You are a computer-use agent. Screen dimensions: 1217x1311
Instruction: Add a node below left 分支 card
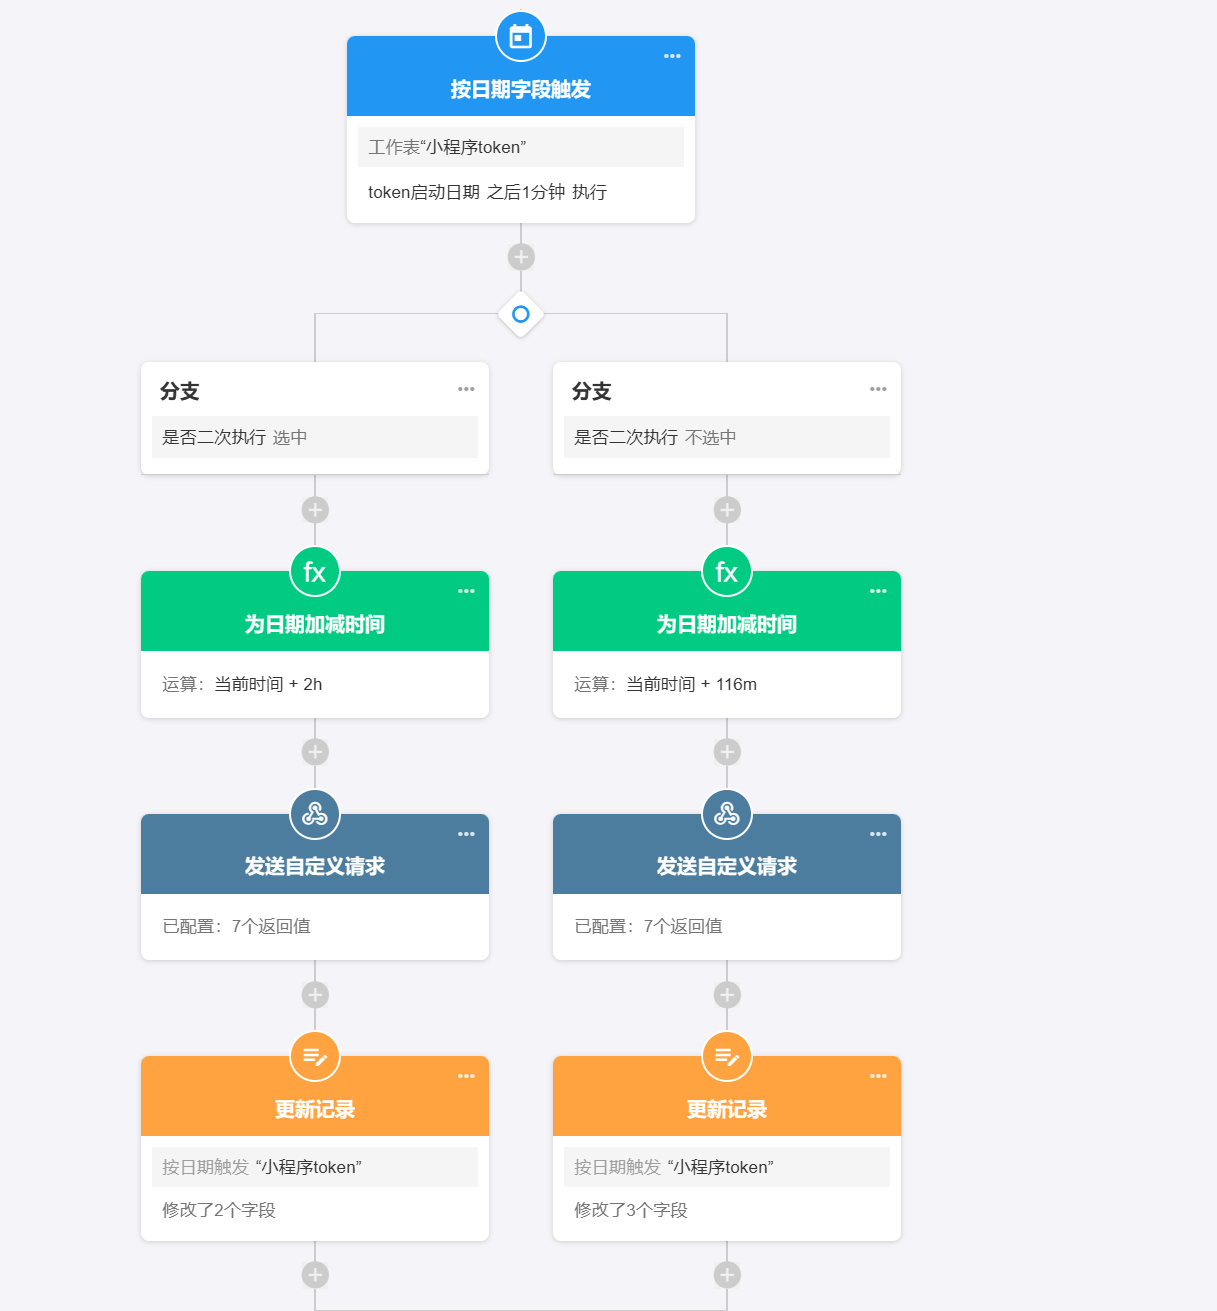coord(315,510)
